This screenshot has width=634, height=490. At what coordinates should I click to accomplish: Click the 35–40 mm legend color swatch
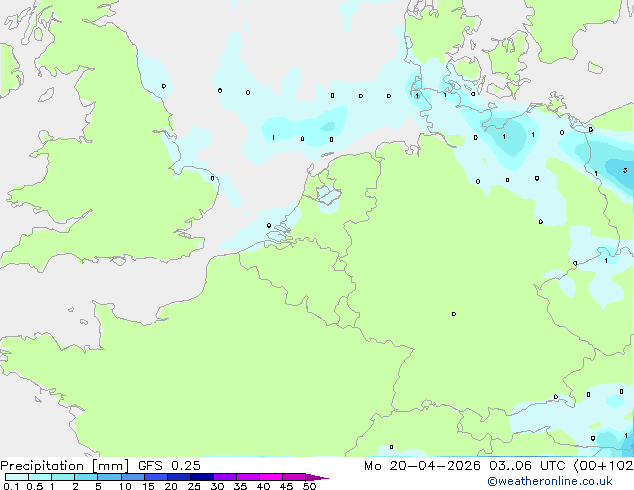point(248,477)
